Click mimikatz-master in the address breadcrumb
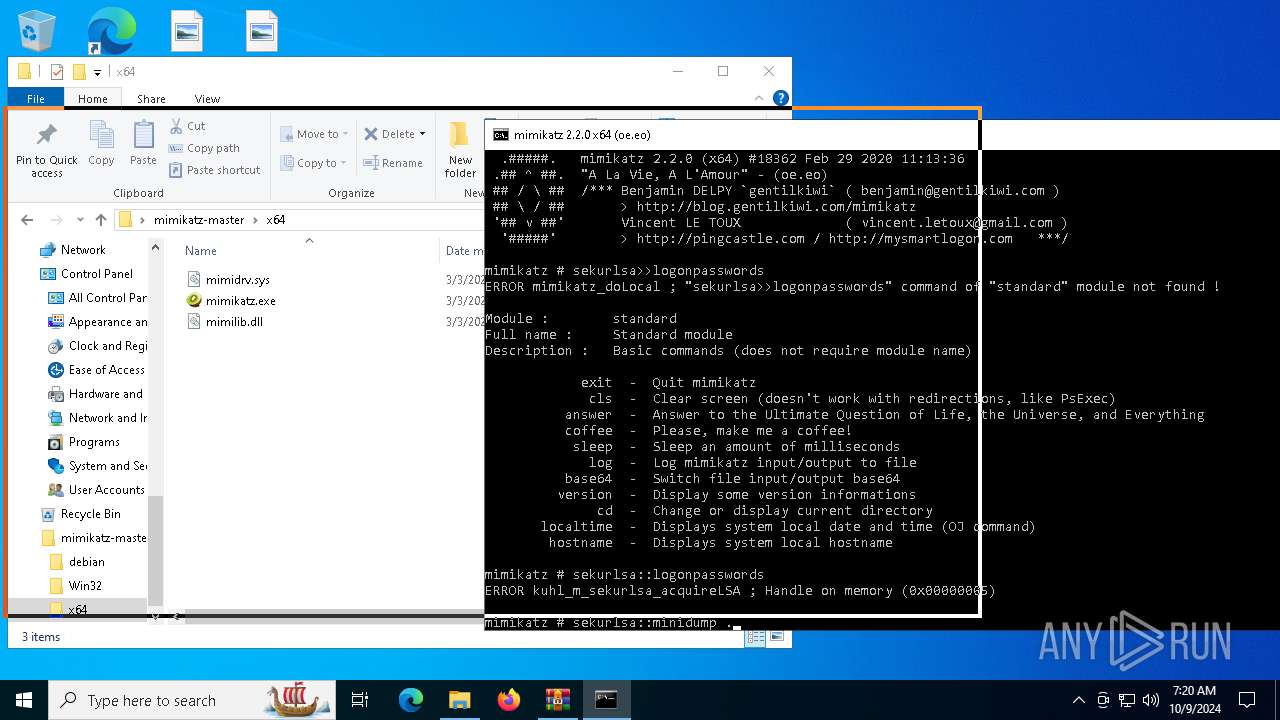Viewport: 1280px width, 720px height. pyautogui.click(x=200, y=220)
